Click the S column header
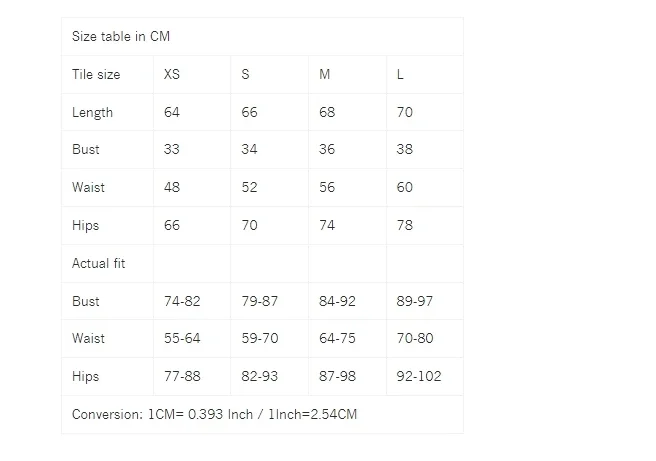656x461 pixels. pyautogui.click(x=245, y=74)
